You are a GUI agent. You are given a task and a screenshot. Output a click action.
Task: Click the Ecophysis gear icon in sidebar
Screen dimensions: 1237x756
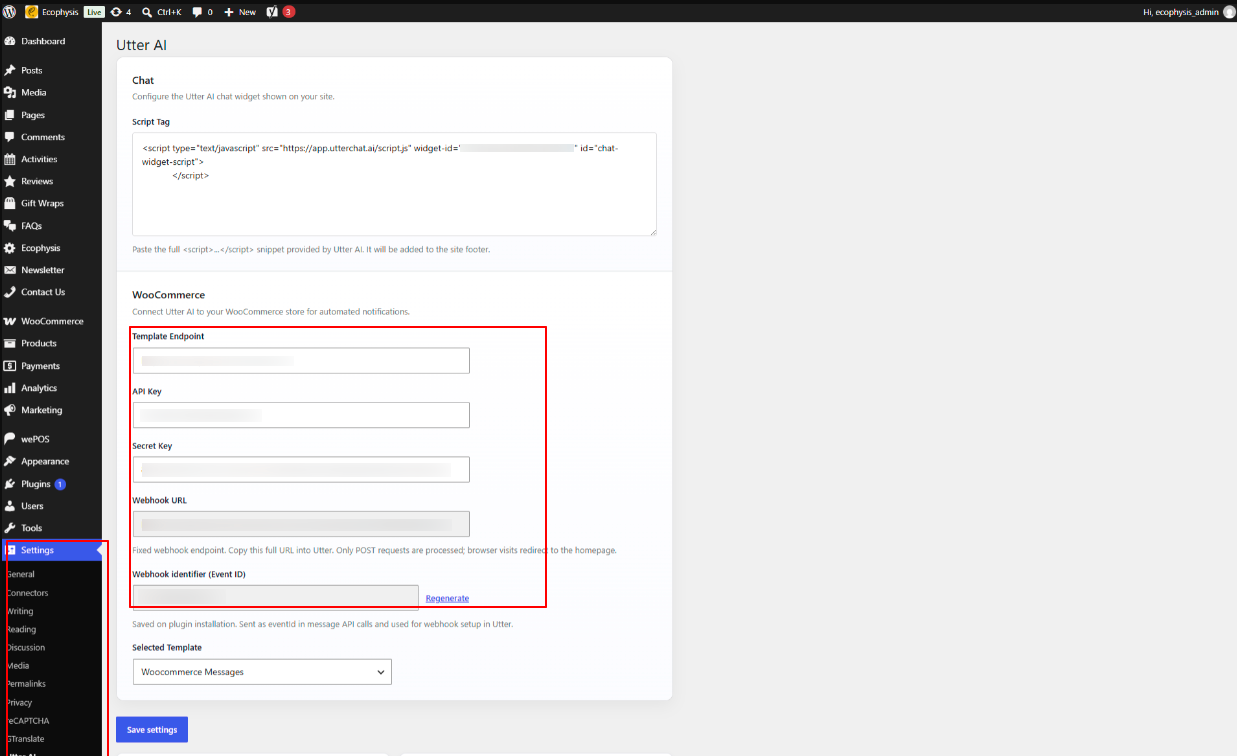pos(10,248)
